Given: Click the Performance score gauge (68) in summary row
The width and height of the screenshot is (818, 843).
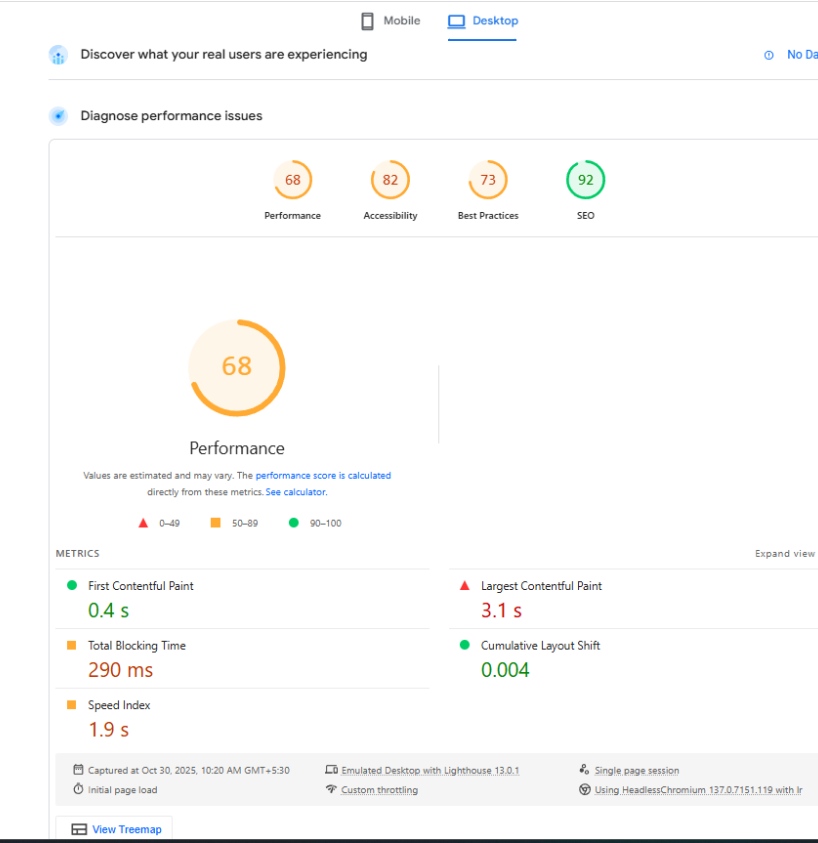Looking at the screenshot, I should click(292, 181).
